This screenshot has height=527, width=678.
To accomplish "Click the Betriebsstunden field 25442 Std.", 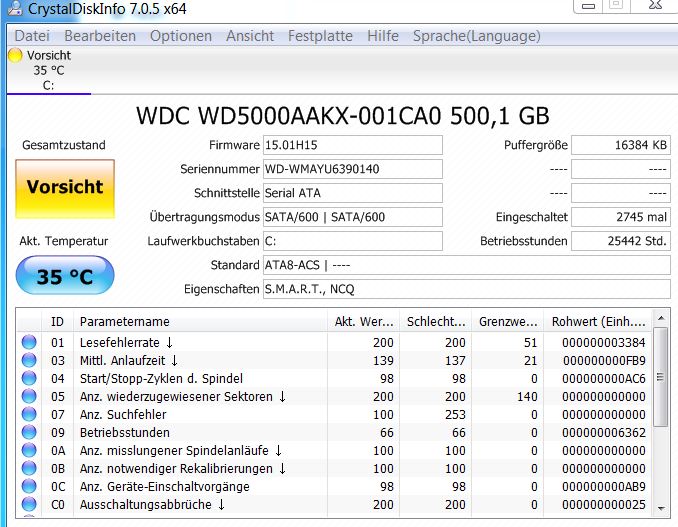I will [621, 241].
